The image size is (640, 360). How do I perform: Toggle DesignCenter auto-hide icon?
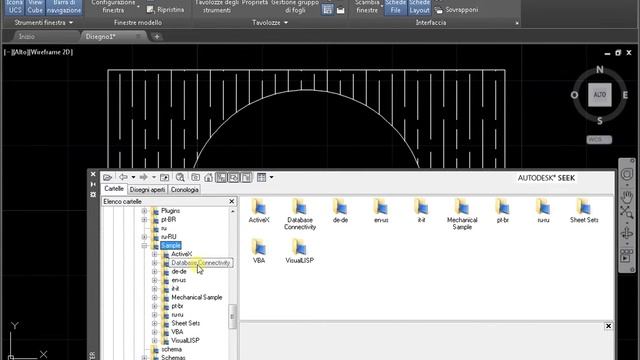coord(93,184)
